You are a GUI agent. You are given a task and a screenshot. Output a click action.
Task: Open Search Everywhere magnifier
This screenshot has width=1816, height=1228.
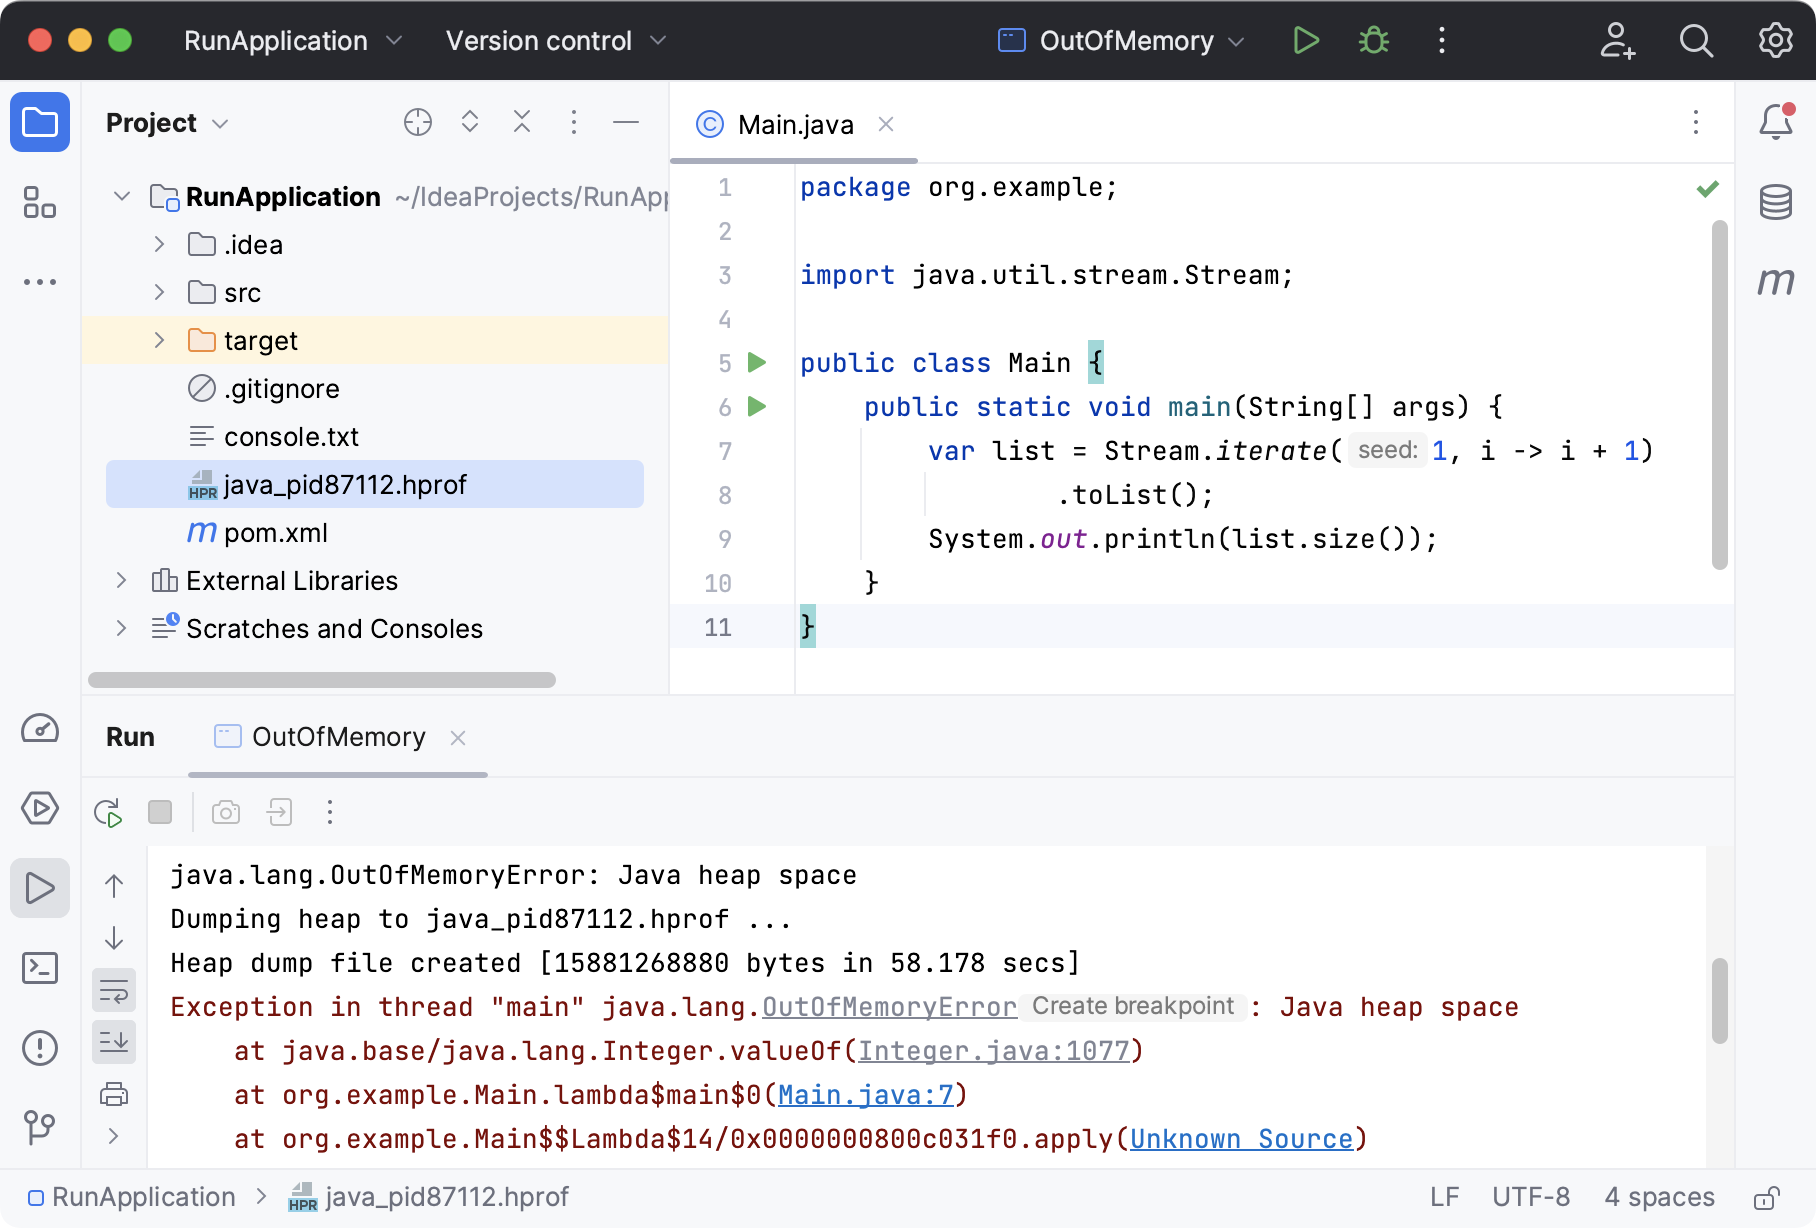coord(1696,40)
